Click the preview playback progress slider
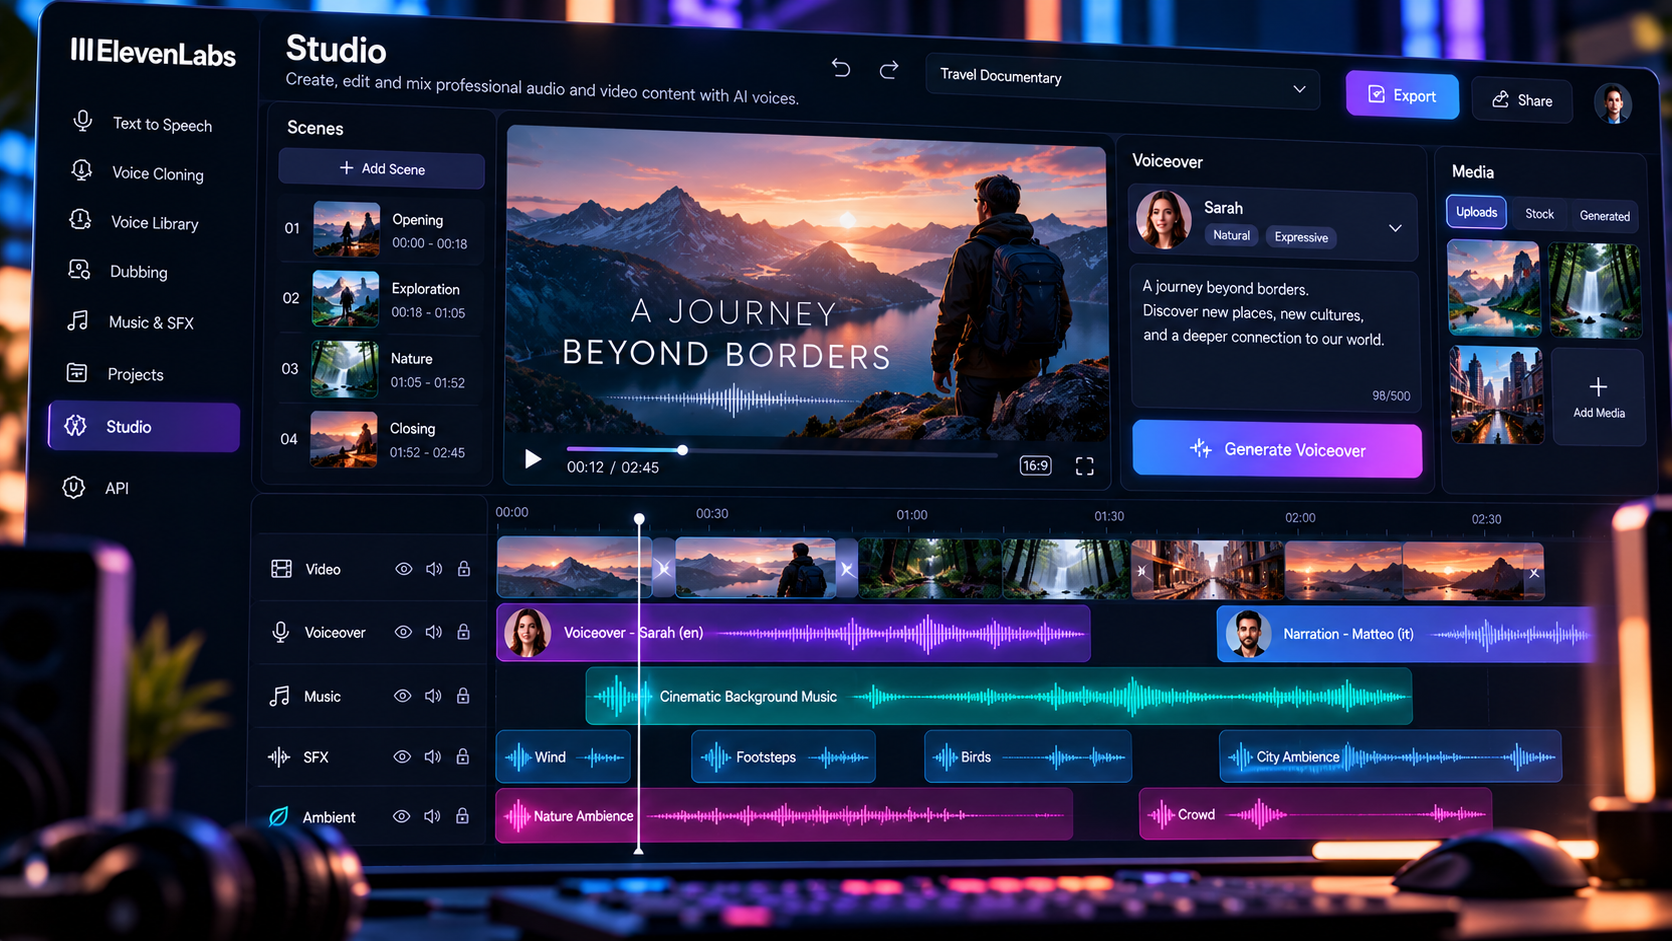 coord(781,451)
